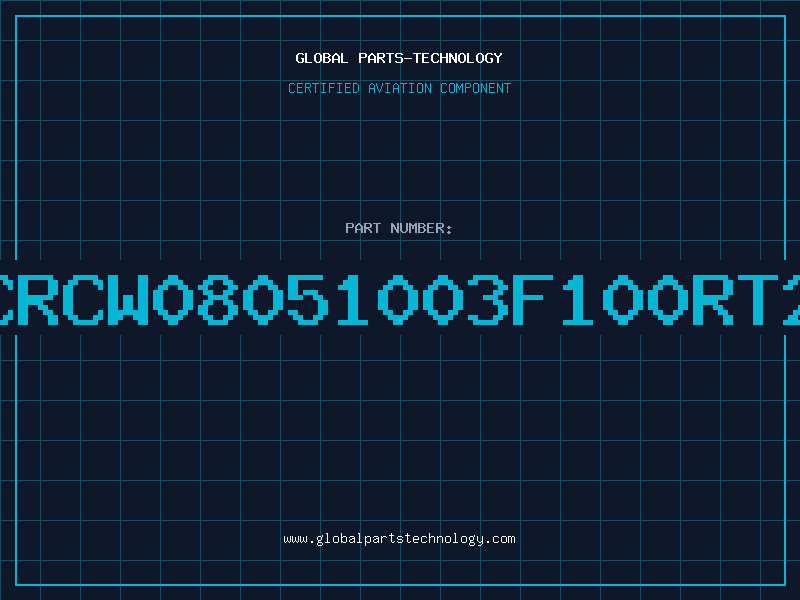Open the www.globalpartstechnology.com link
800x600 pixels.
pos(399,539)
